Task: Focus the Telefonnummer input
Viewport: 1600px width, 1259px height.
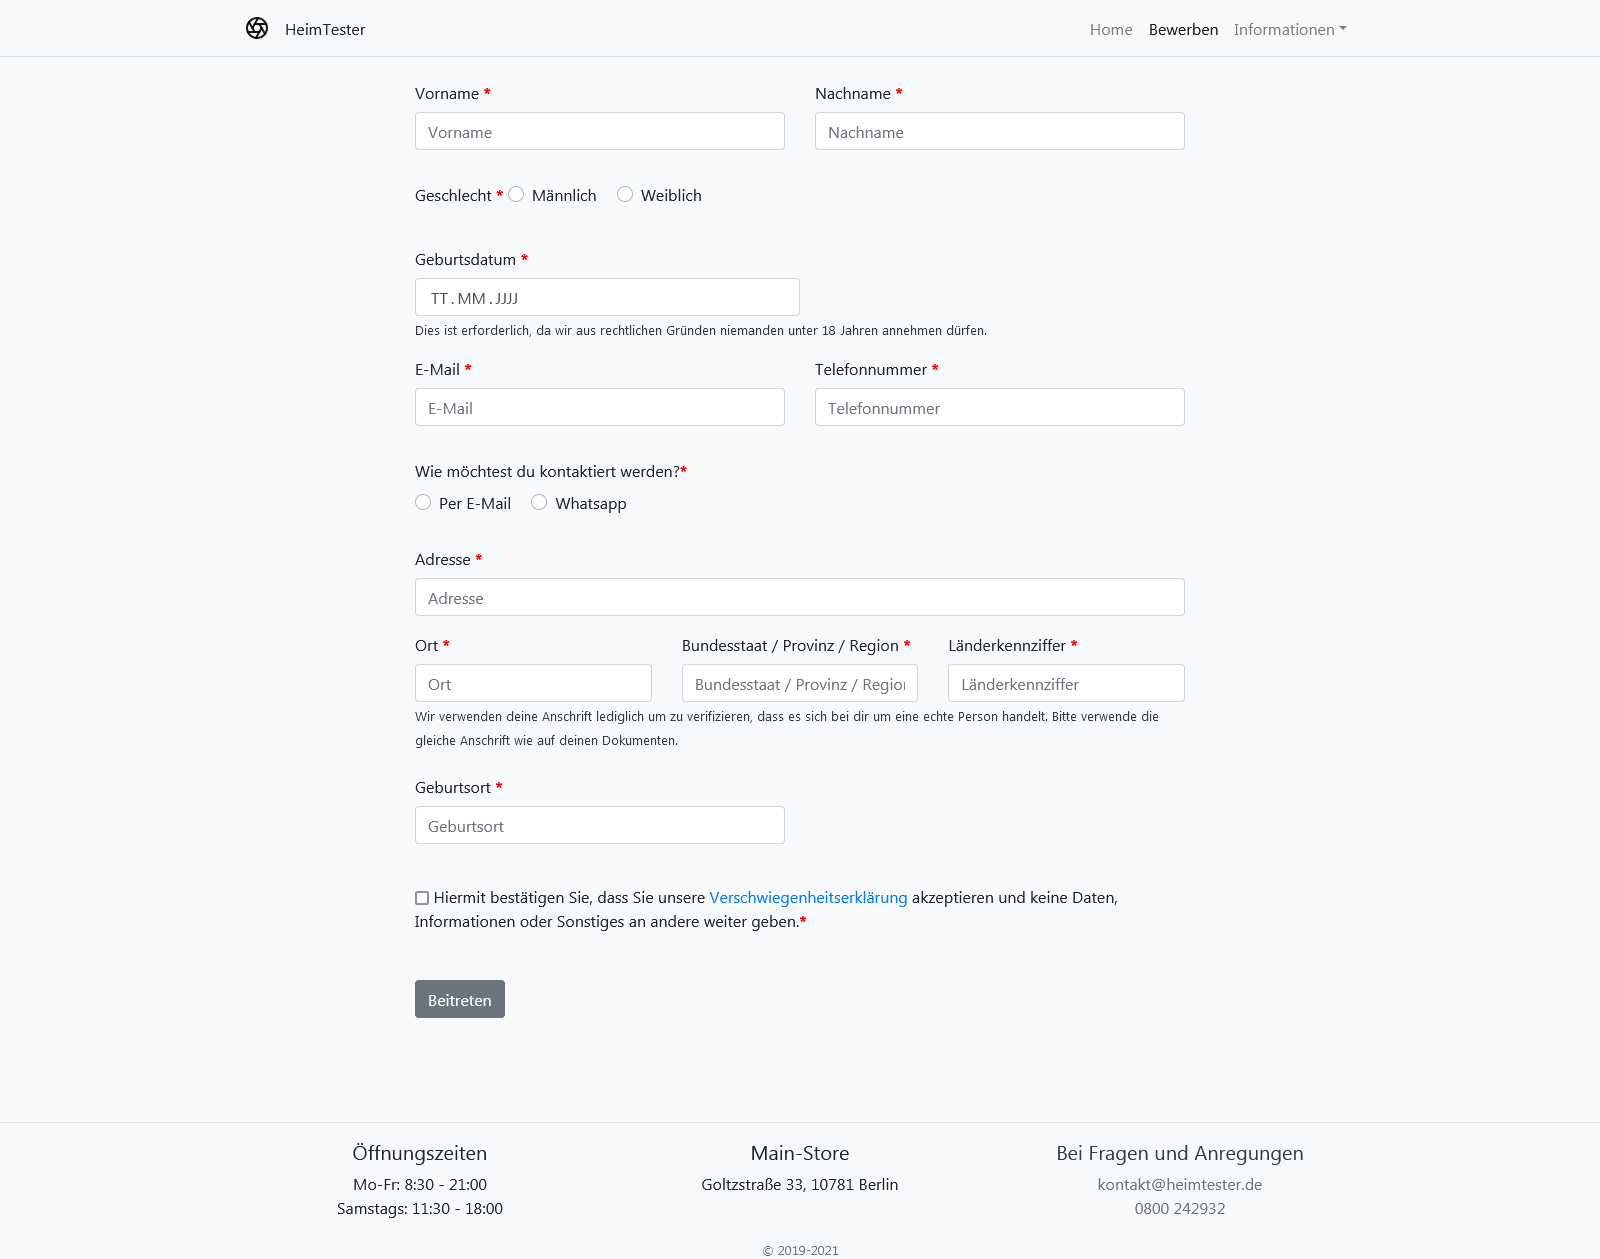Action: coord(1000,408)
